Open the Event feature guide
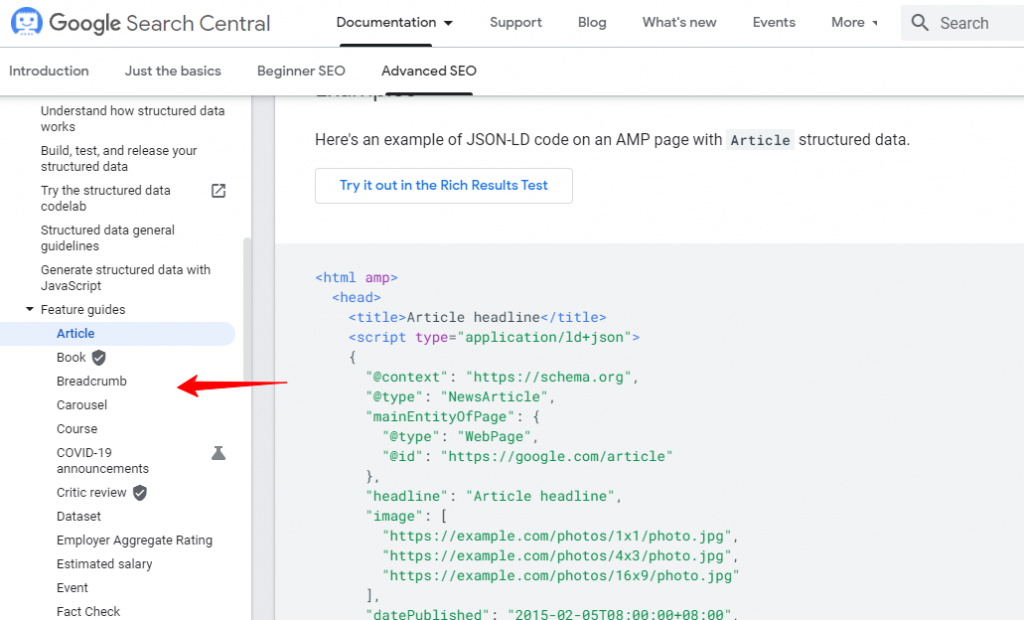This screenshot has height=620, width=1024. (x=72, y=588)
